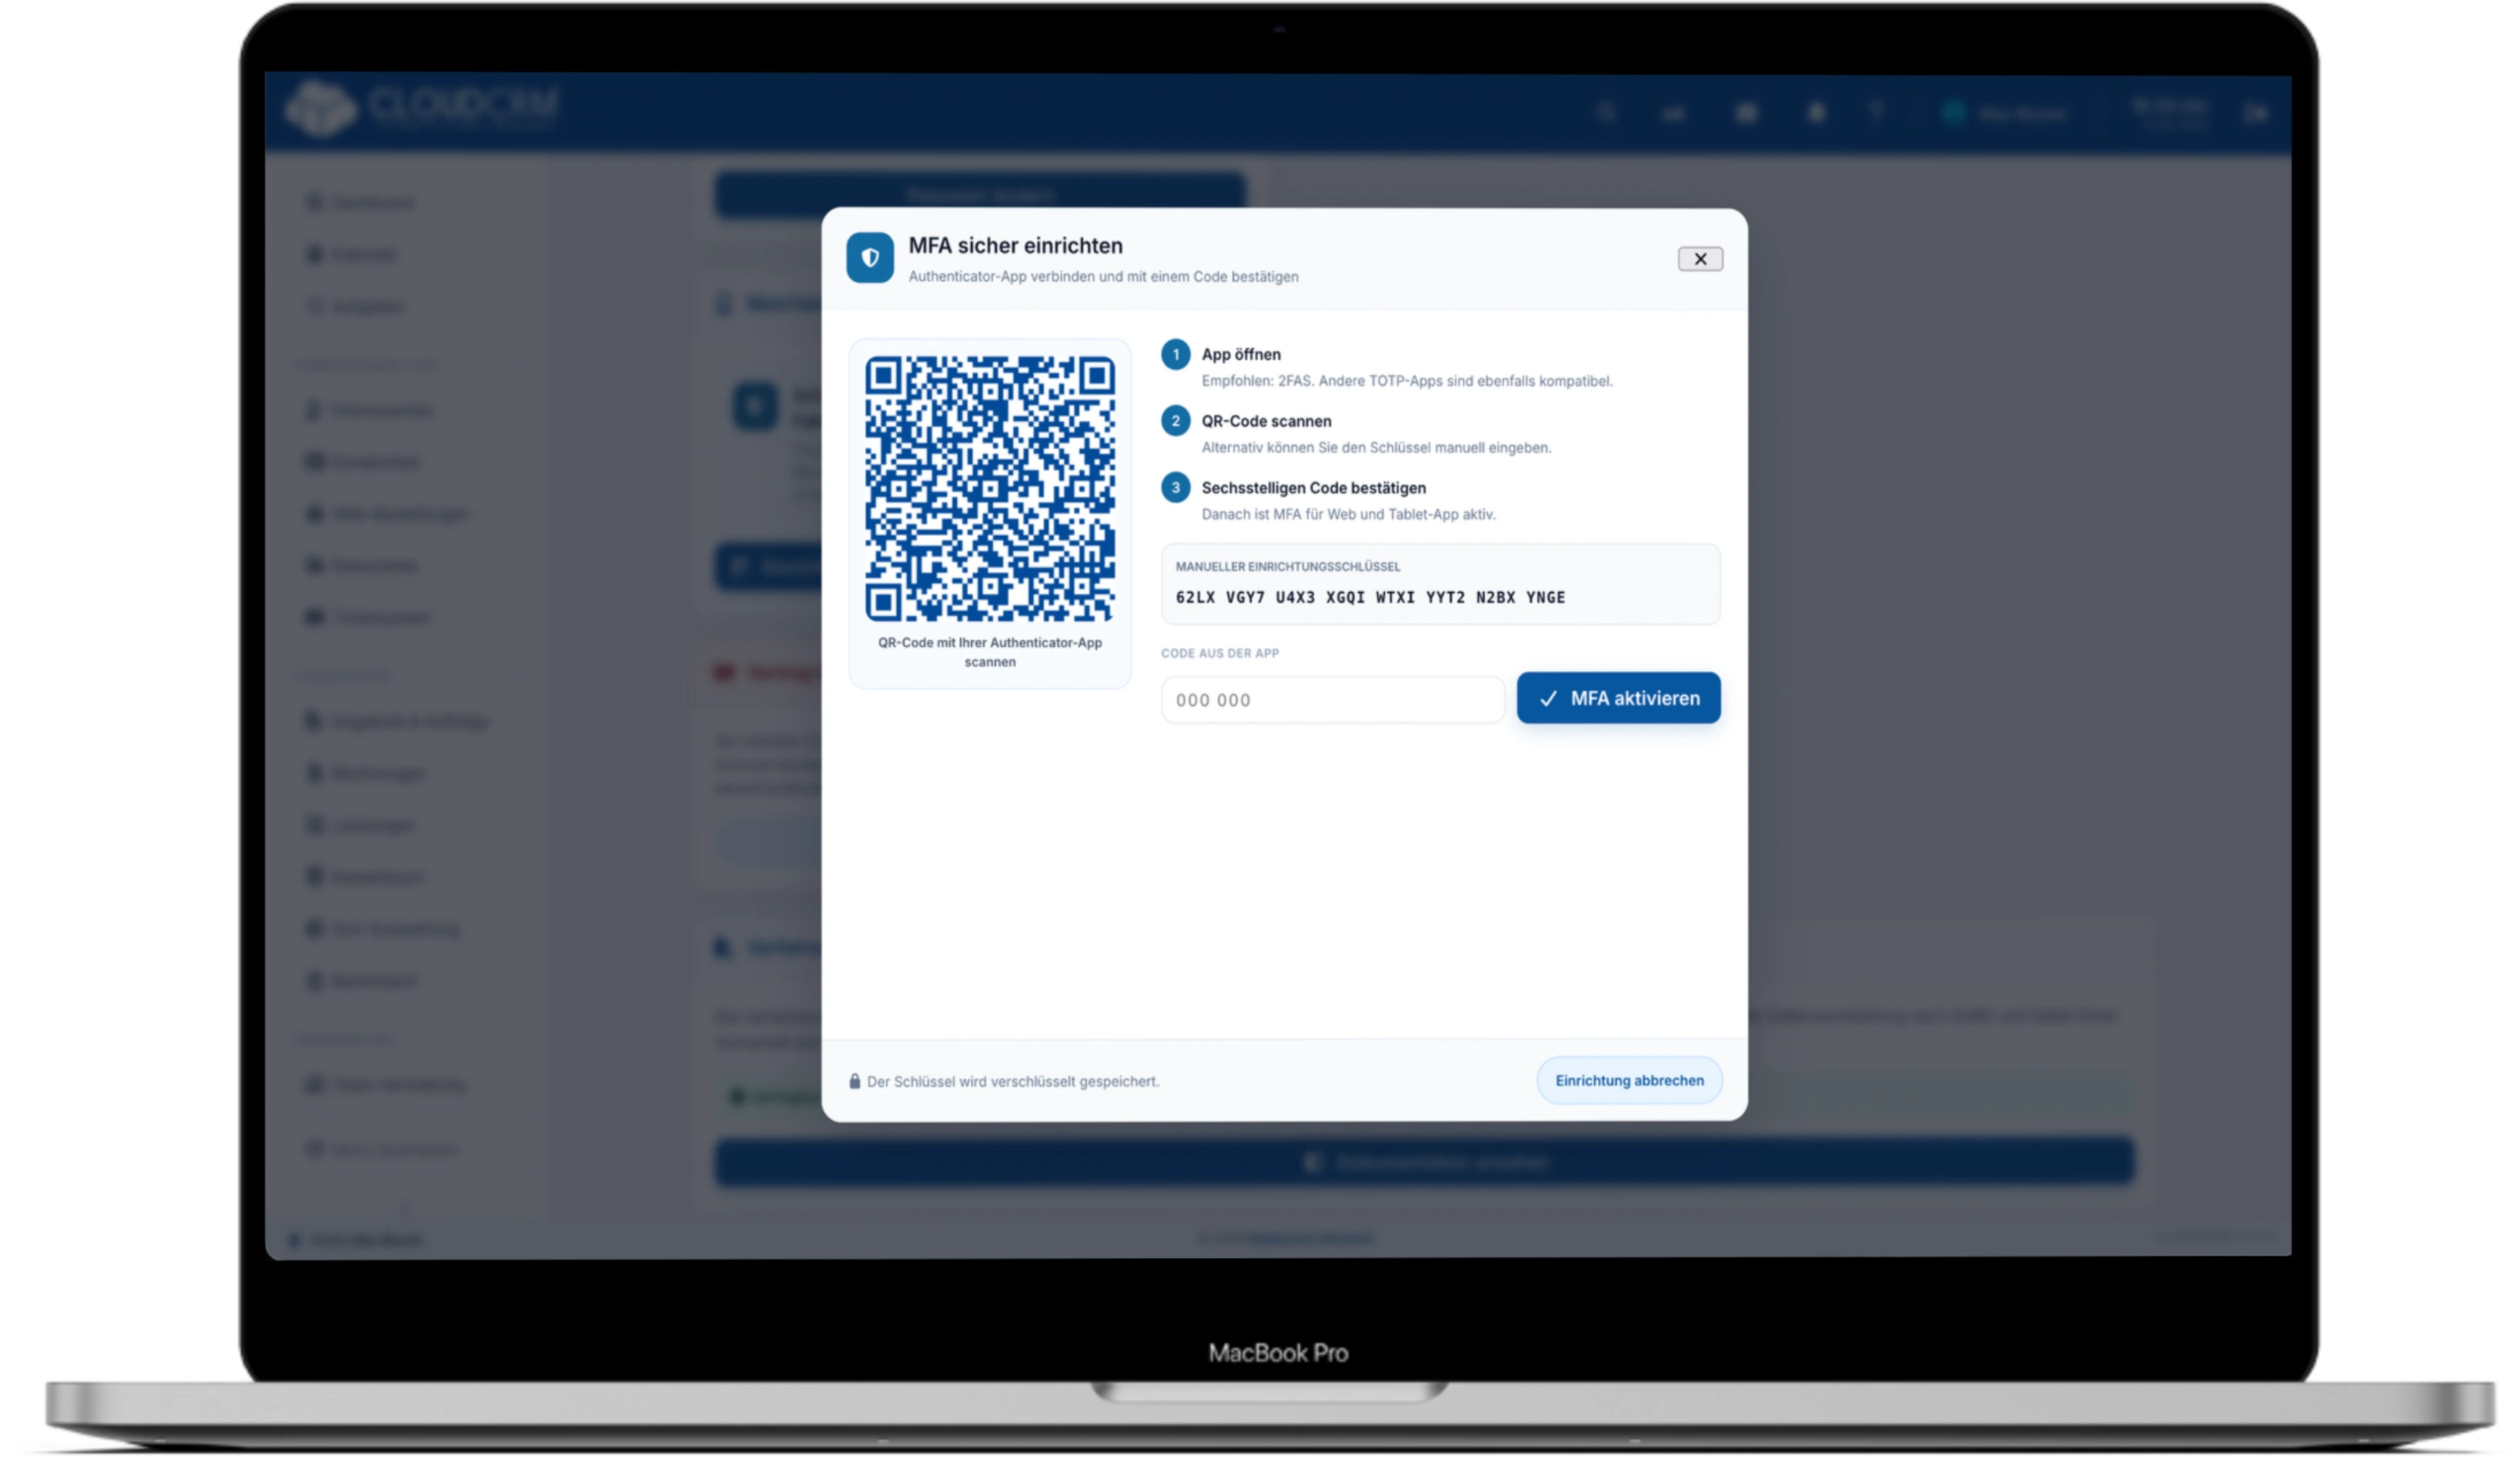The width and height of the screenshot is (2520, 1474).
Task: Click the manual key text starting with 62LX
Action: click(x=1370, y=597)
